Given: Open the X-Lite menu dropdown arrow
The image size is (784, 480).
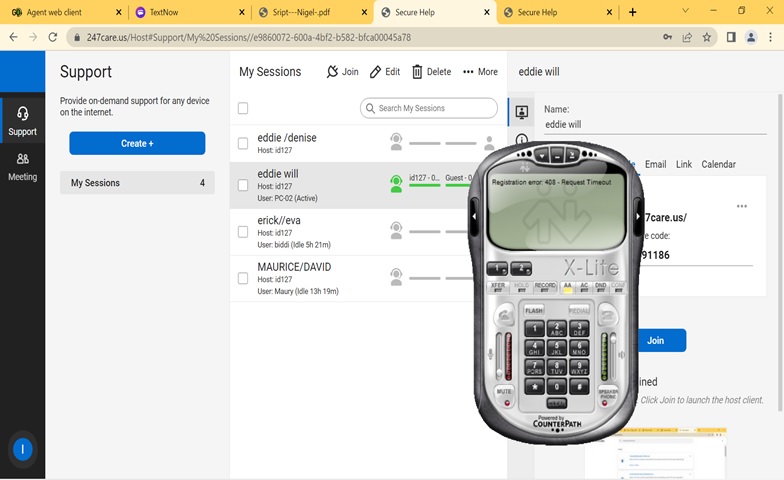Looking at the screenshot, I should click(x=542, y=156).
